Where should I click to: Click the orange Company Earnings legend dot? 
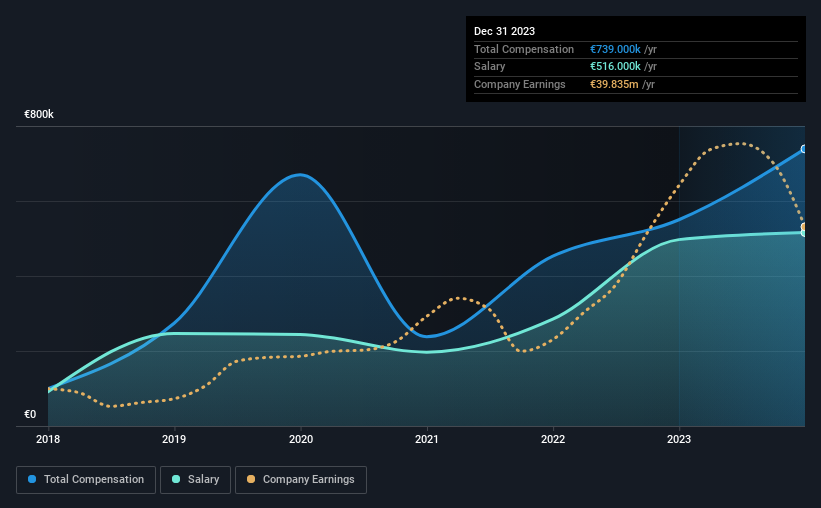click(251, 479)
